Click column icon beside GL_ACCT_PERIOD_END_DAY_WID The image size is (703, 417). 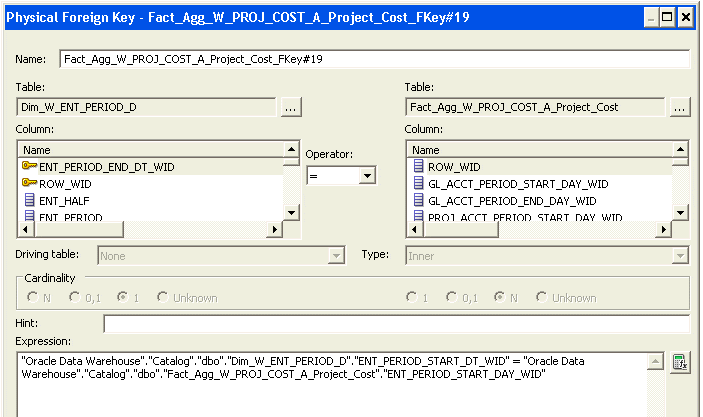pos(418,200)
